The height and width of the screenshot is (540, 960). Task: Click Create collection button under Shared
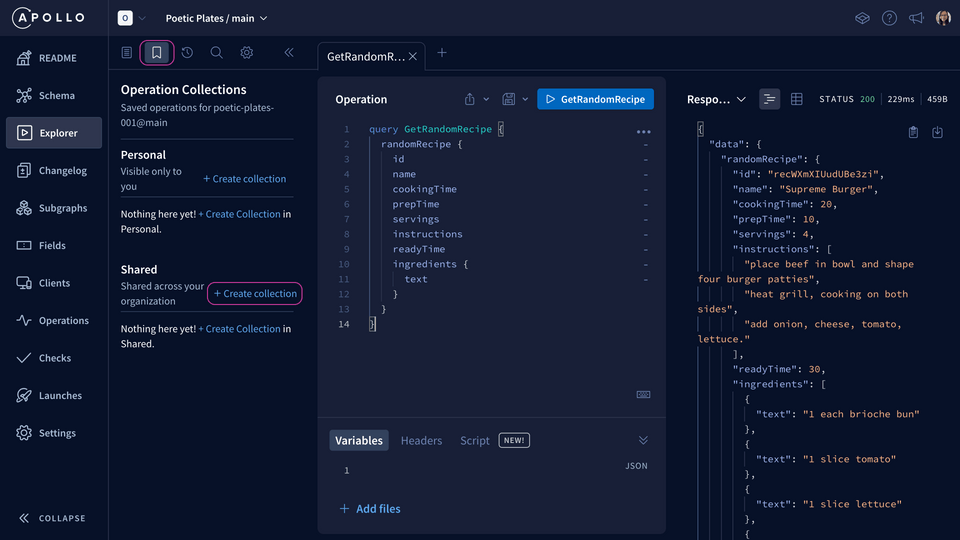point(255,293)
